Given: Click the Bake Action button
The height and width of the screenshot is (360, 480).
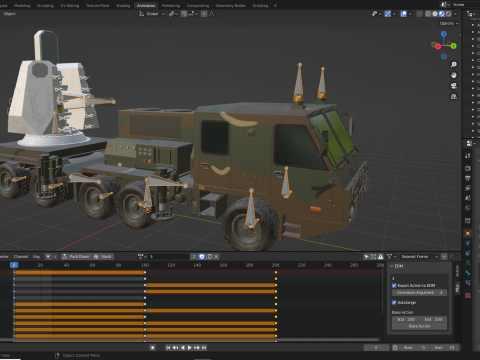Looking at the screenshot, I should click(419, 326).
